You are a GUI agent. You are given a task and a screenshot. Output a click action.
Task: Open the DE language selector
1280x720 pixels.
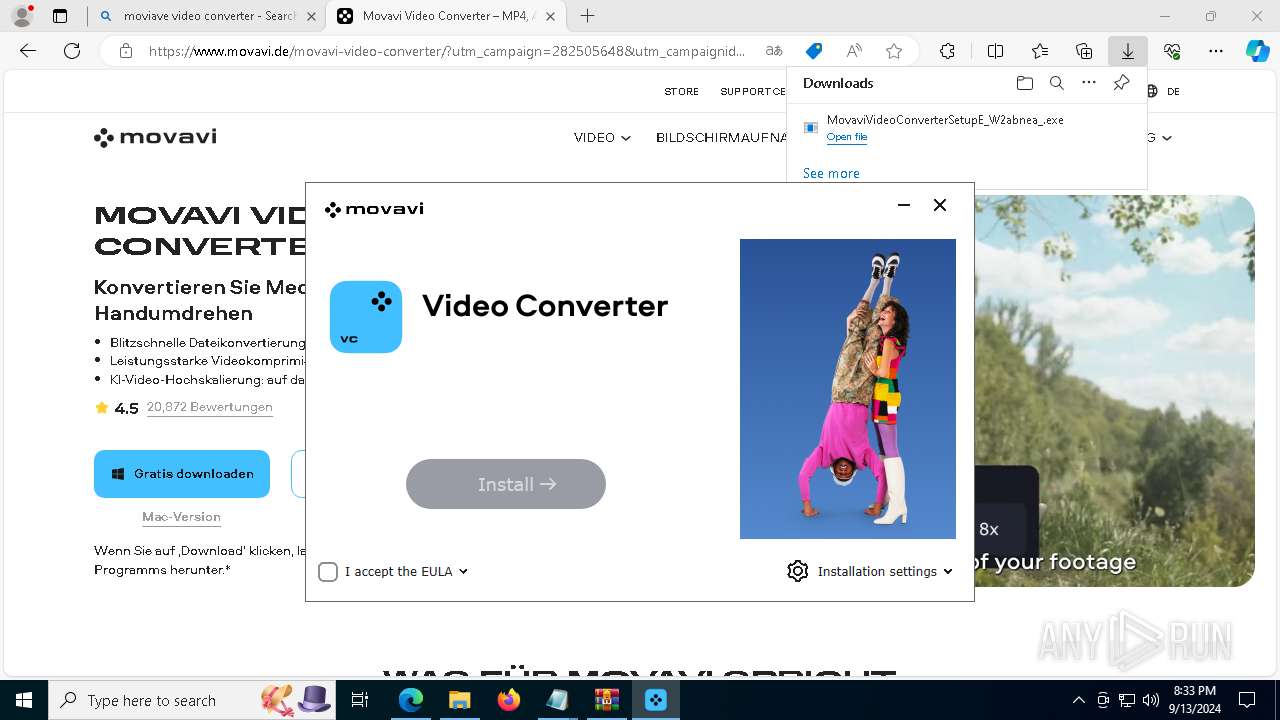(1163, 91)
